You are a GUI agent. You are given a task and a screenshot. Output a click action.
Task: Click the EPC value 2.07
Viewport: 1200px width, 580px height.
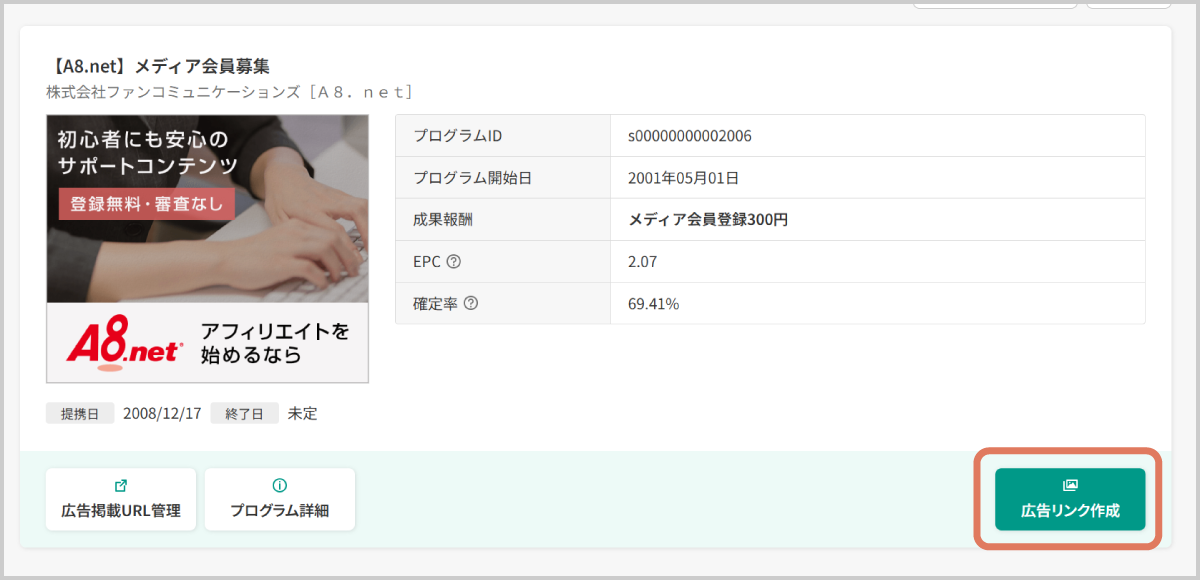tap(642, 261)
